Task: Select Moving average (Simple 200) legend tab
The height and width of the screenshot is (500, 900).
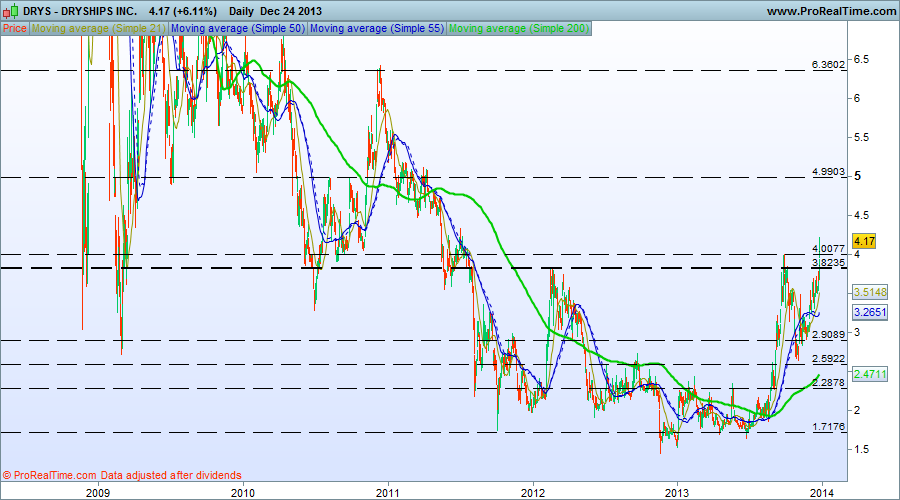Action: tap(519, 28)
